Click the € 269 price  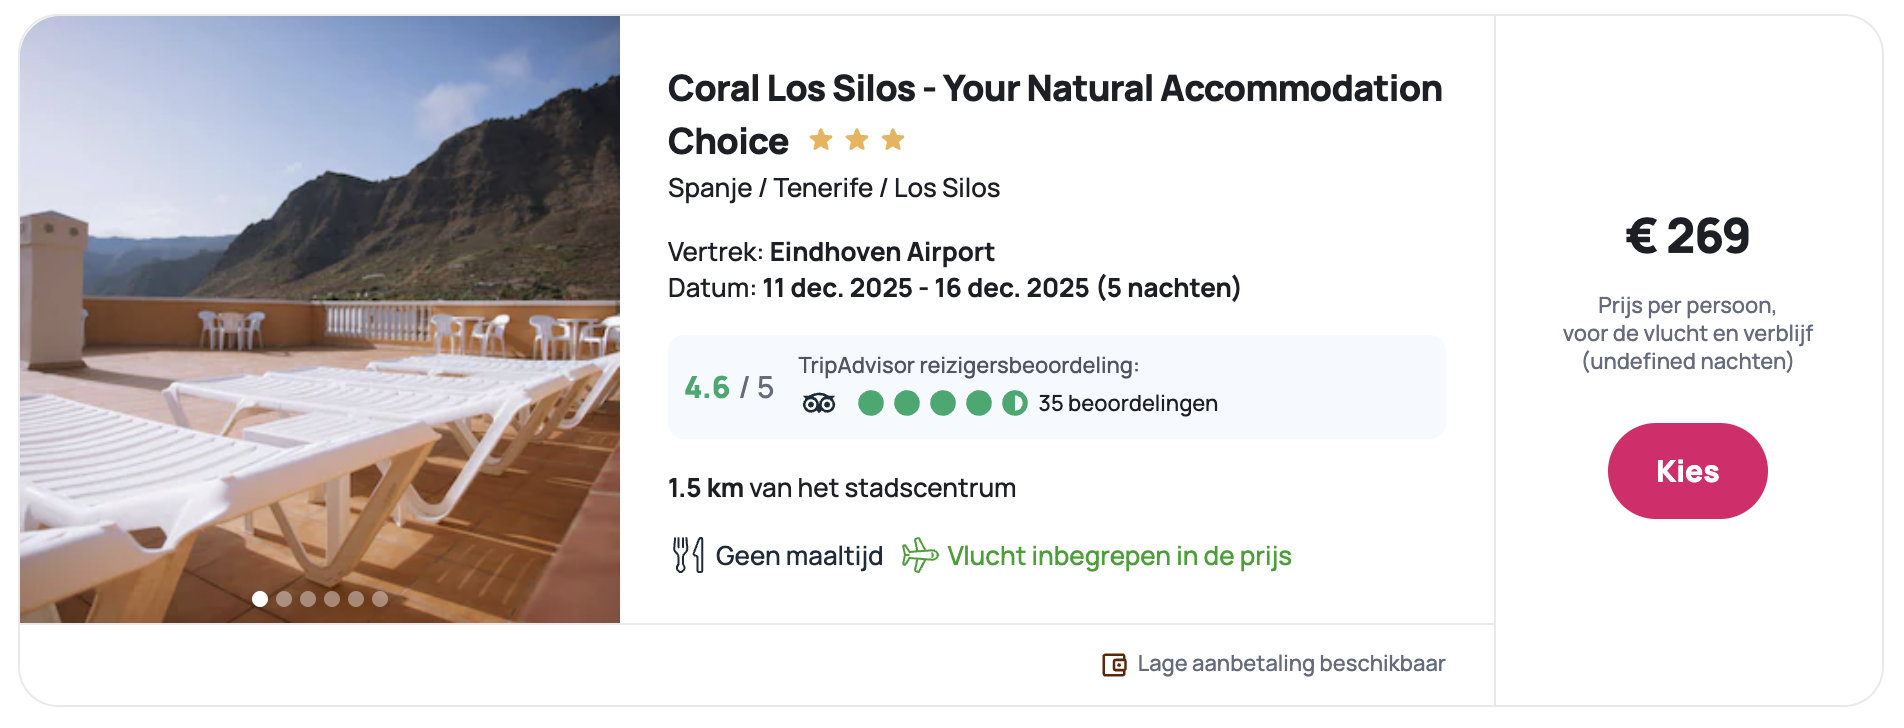[x=1687, y=237]
